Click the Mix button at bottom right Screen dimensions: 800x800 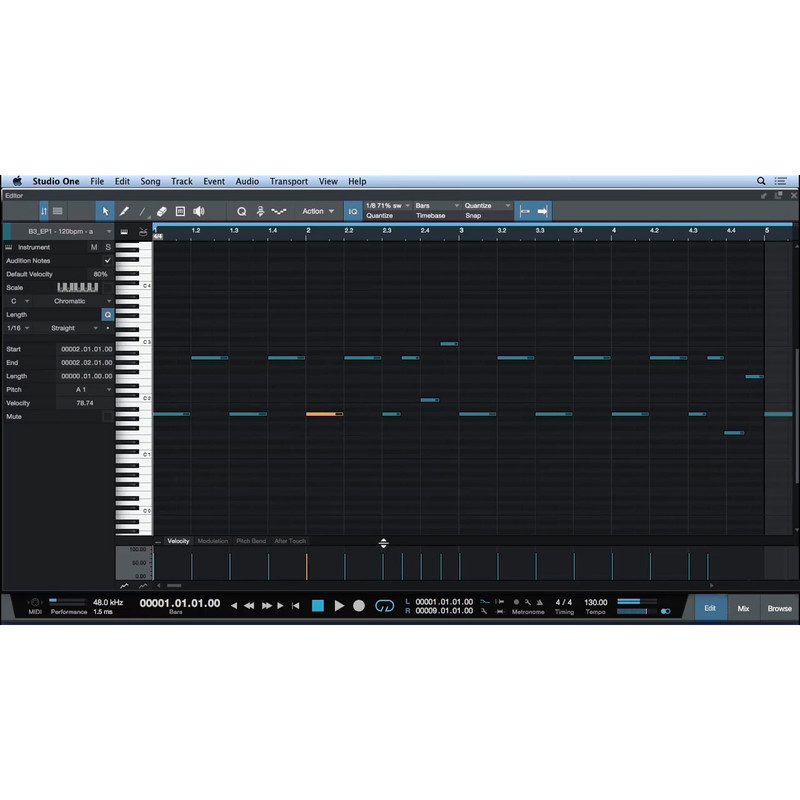(x=743, y=608)
